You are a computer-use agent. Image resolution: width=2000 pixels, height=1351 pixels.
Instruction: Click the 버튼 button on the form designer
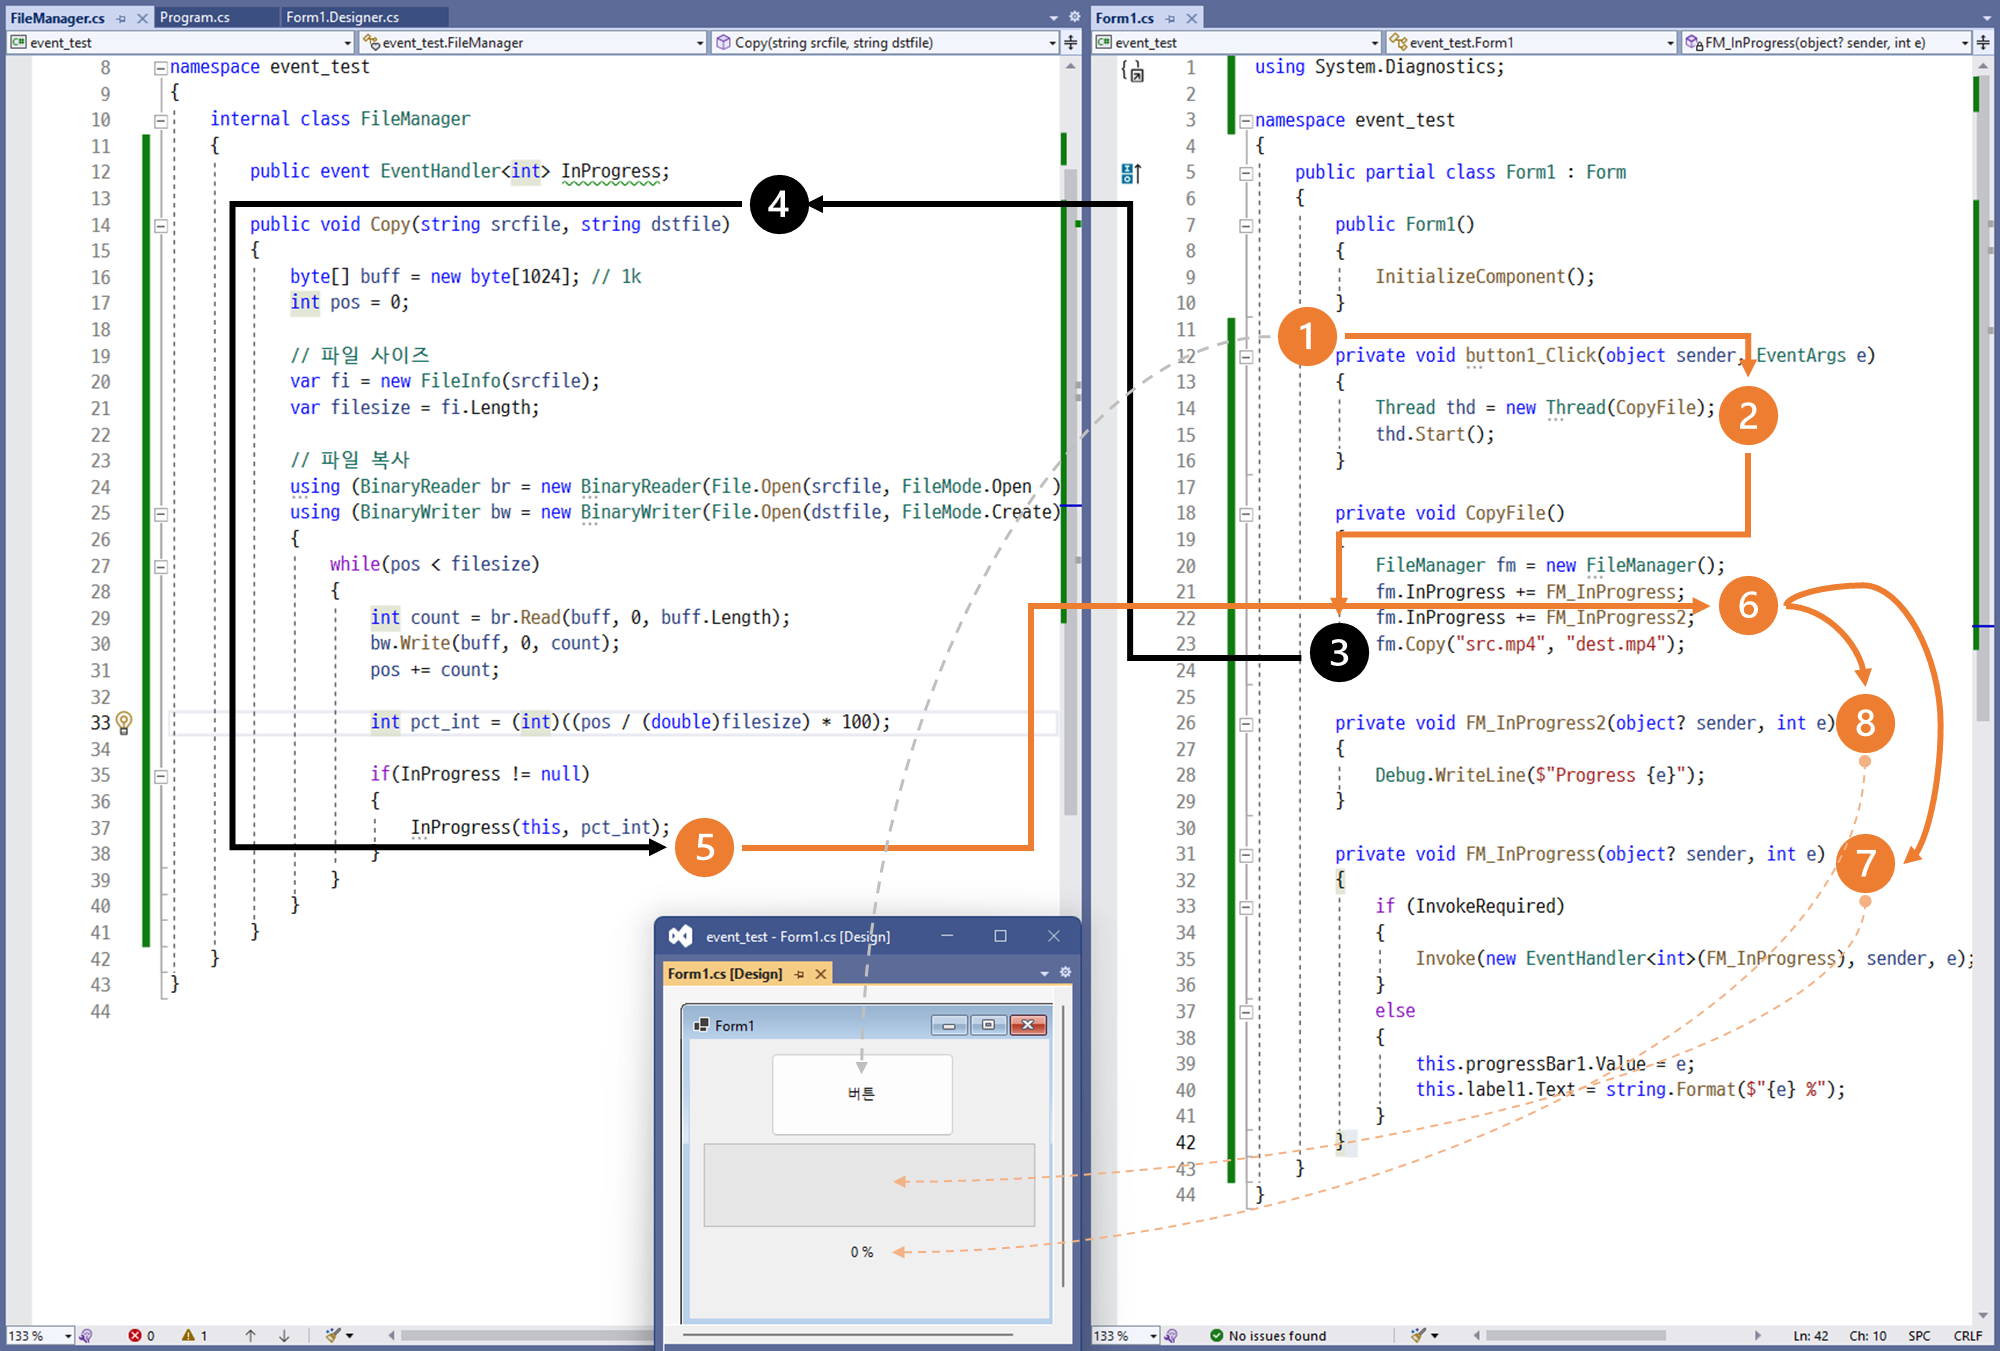(861, 1094)
